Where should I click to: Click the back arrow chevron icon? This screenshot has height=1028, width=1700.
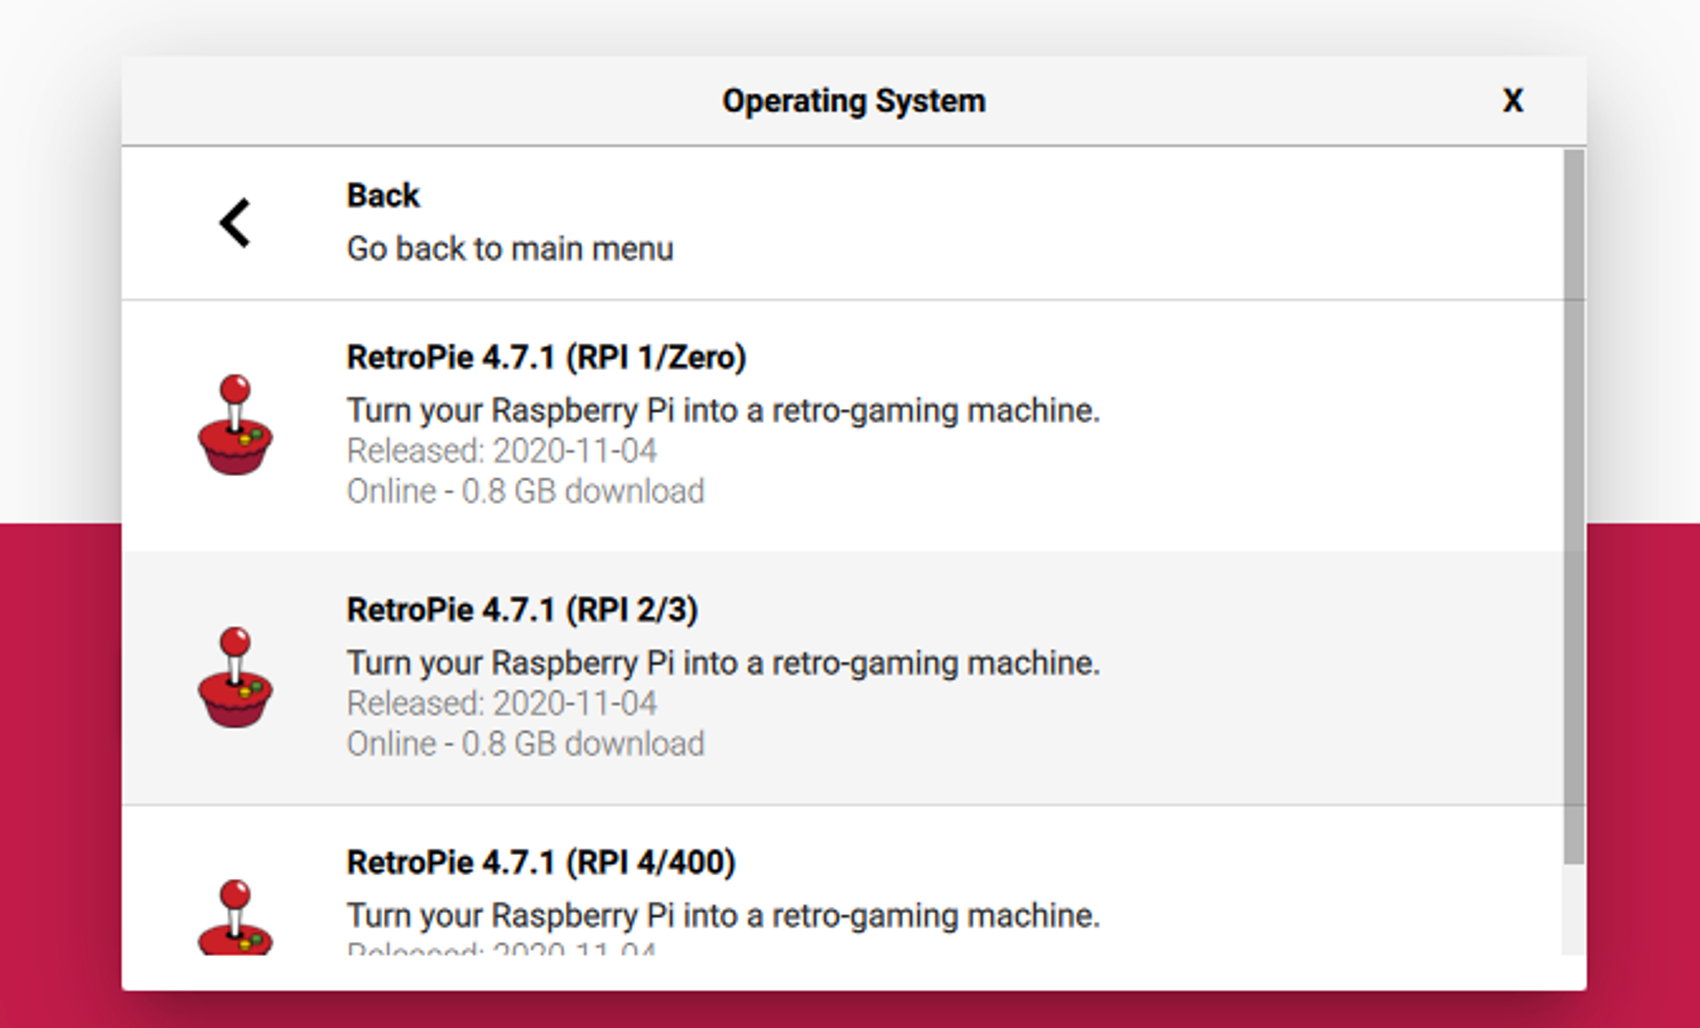pyautogui.click(x=235, y=223)
